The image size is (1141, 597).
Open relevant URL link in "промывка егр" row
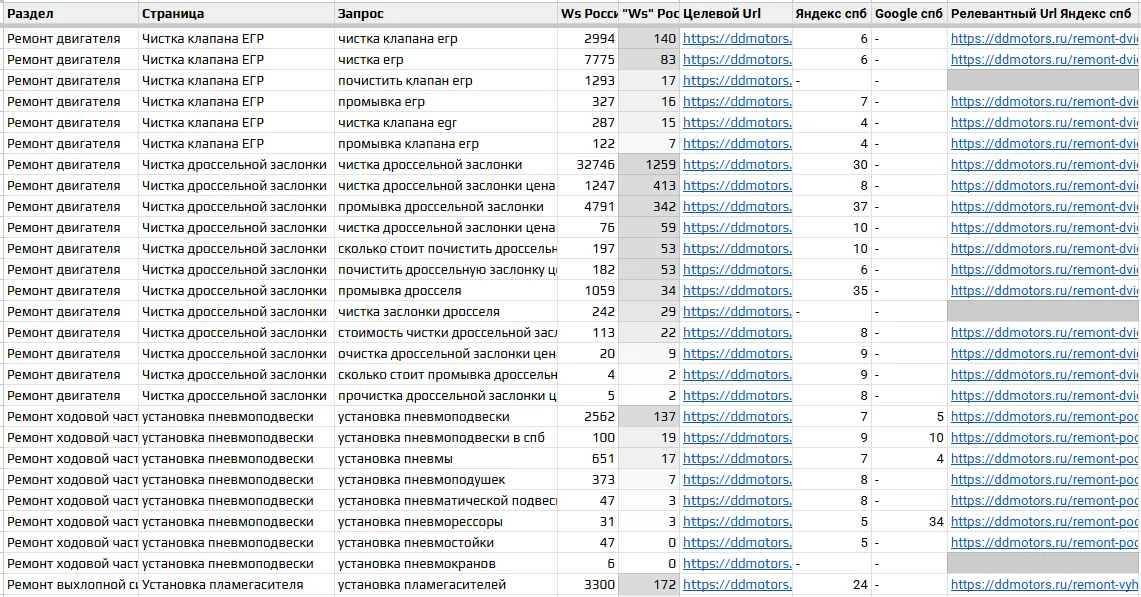pyautogui.click(x=1044, y=102)
